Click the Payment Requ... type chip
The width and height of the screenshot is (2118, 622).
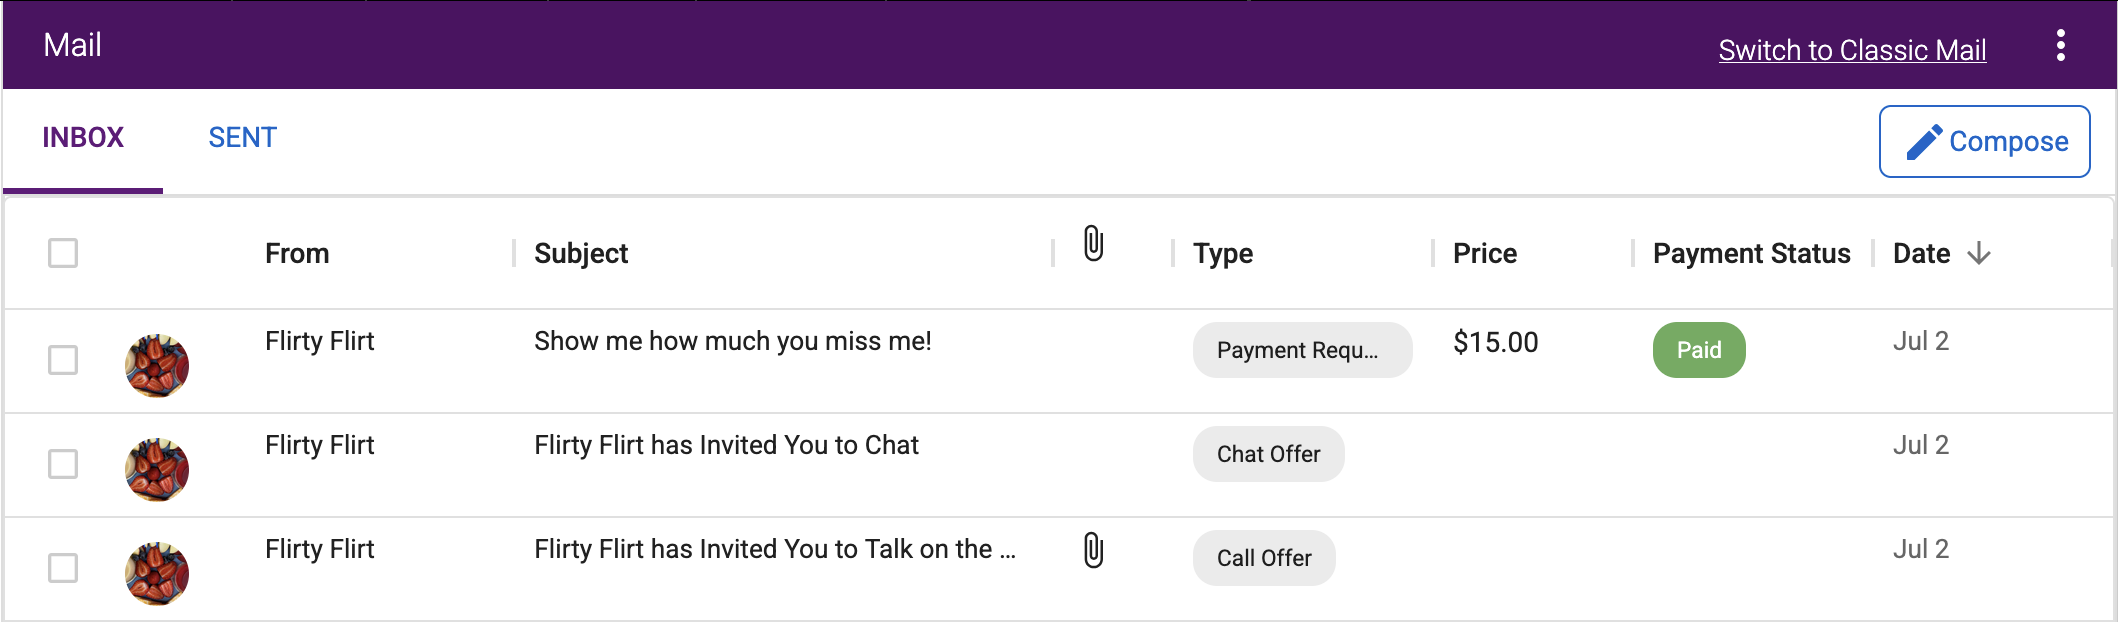pyautogui.click(x=1302, y=350)
